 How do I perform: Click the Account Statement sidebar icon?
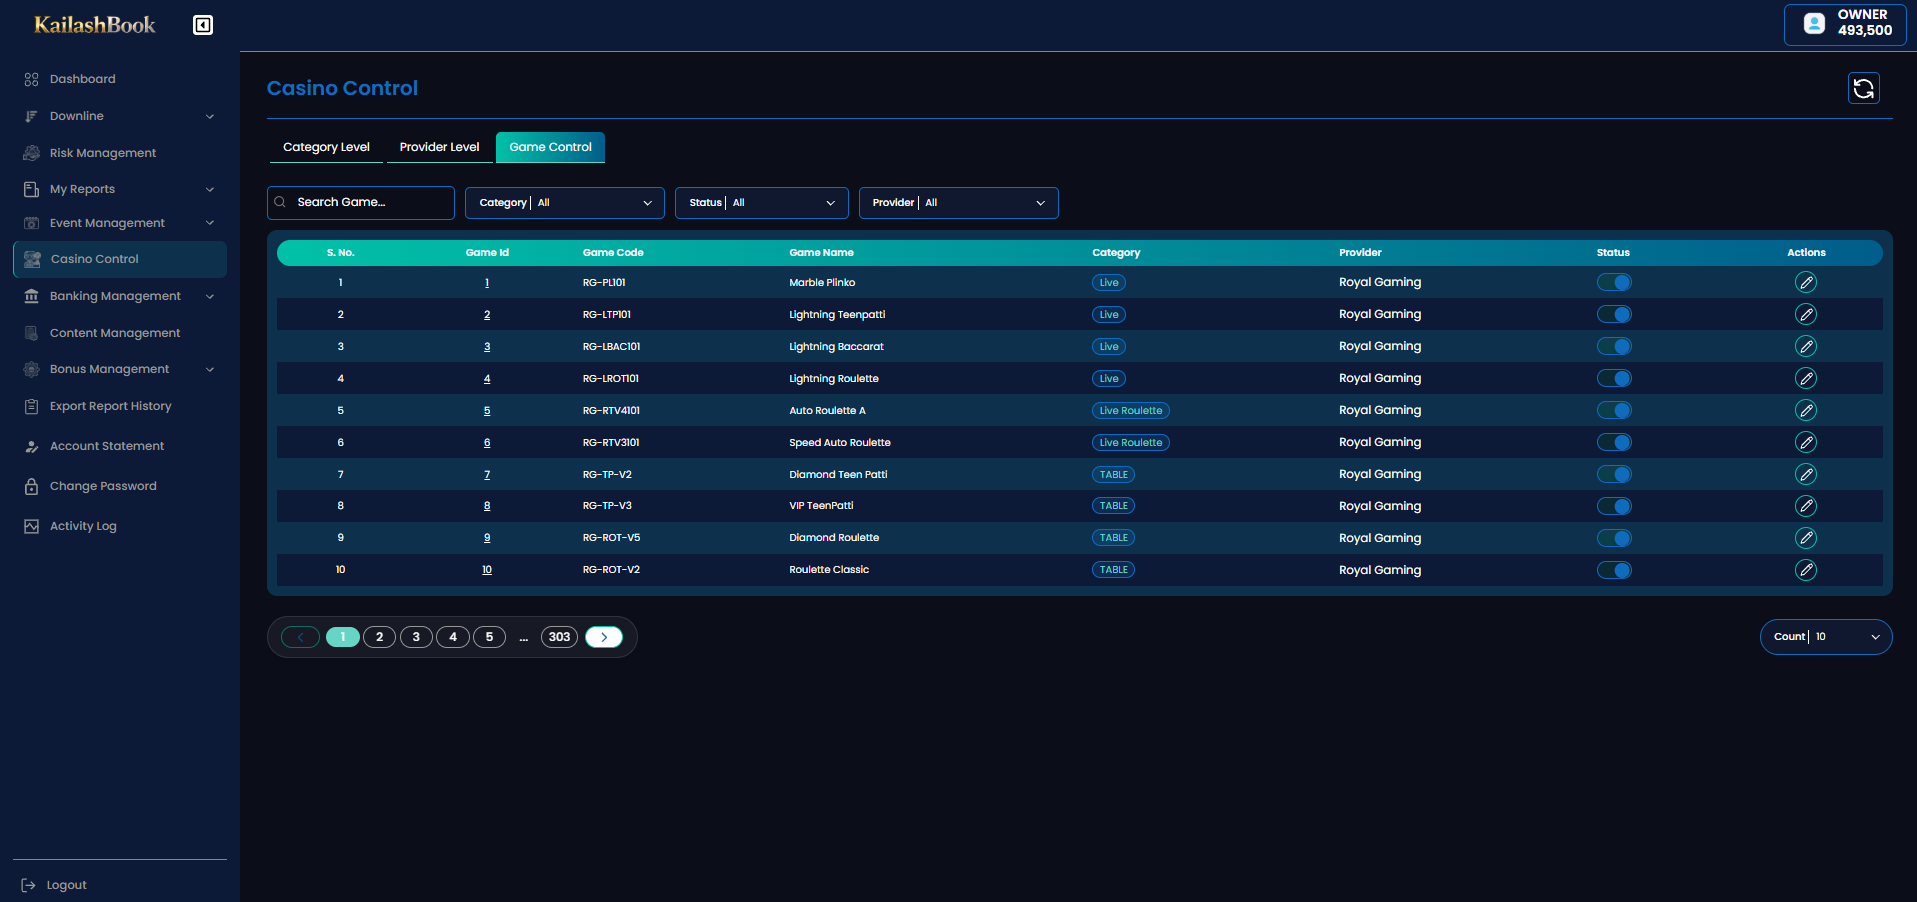[31, 446]
